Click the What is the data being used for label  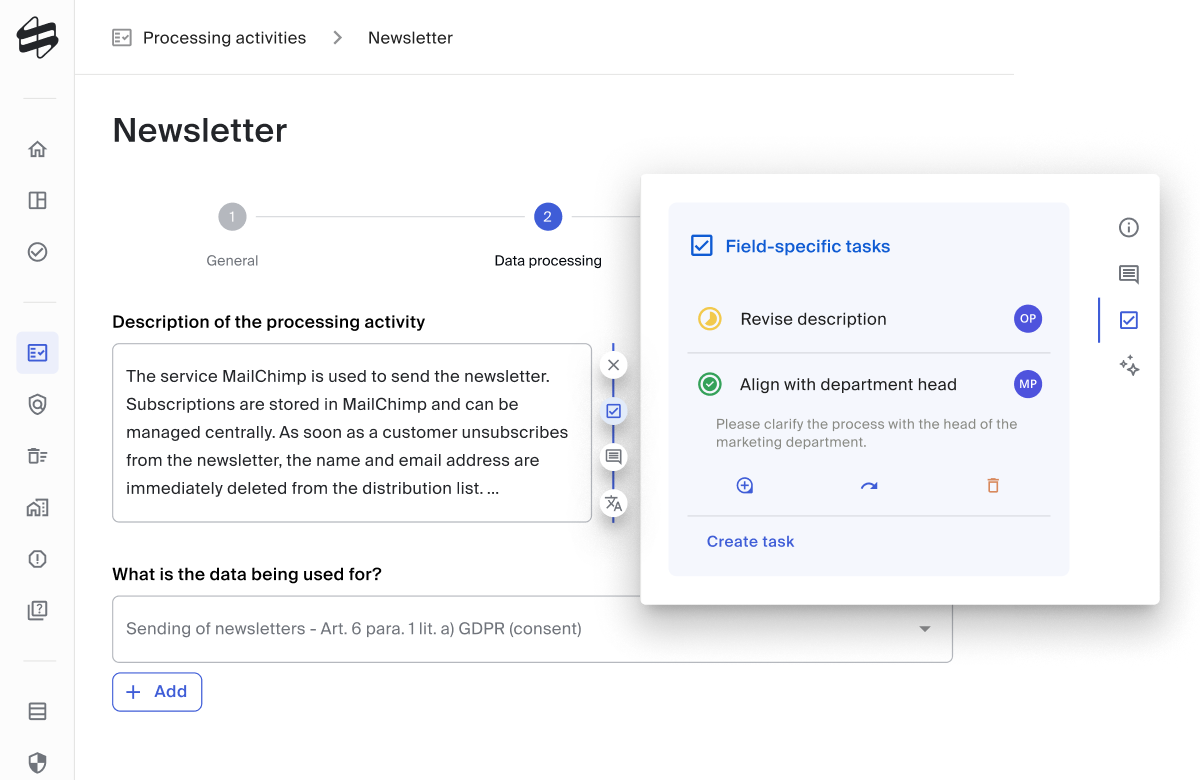tap(247, 574)
